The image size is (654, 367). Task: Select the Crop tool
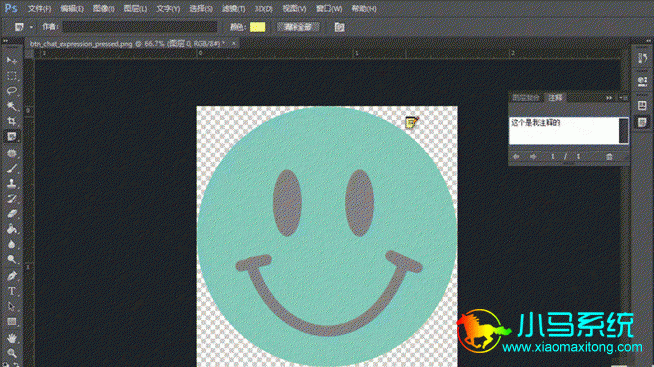(12, 121)
